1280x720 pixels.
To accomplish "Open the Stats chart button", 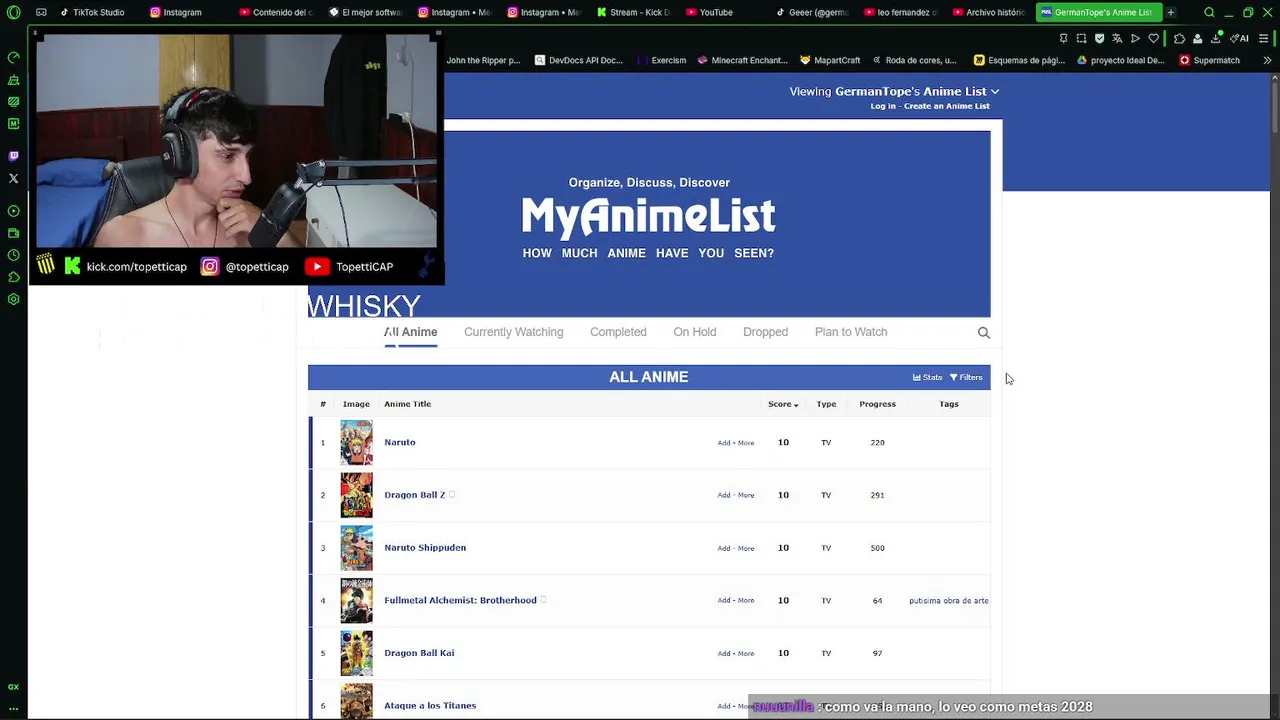I will coord(927,377).
